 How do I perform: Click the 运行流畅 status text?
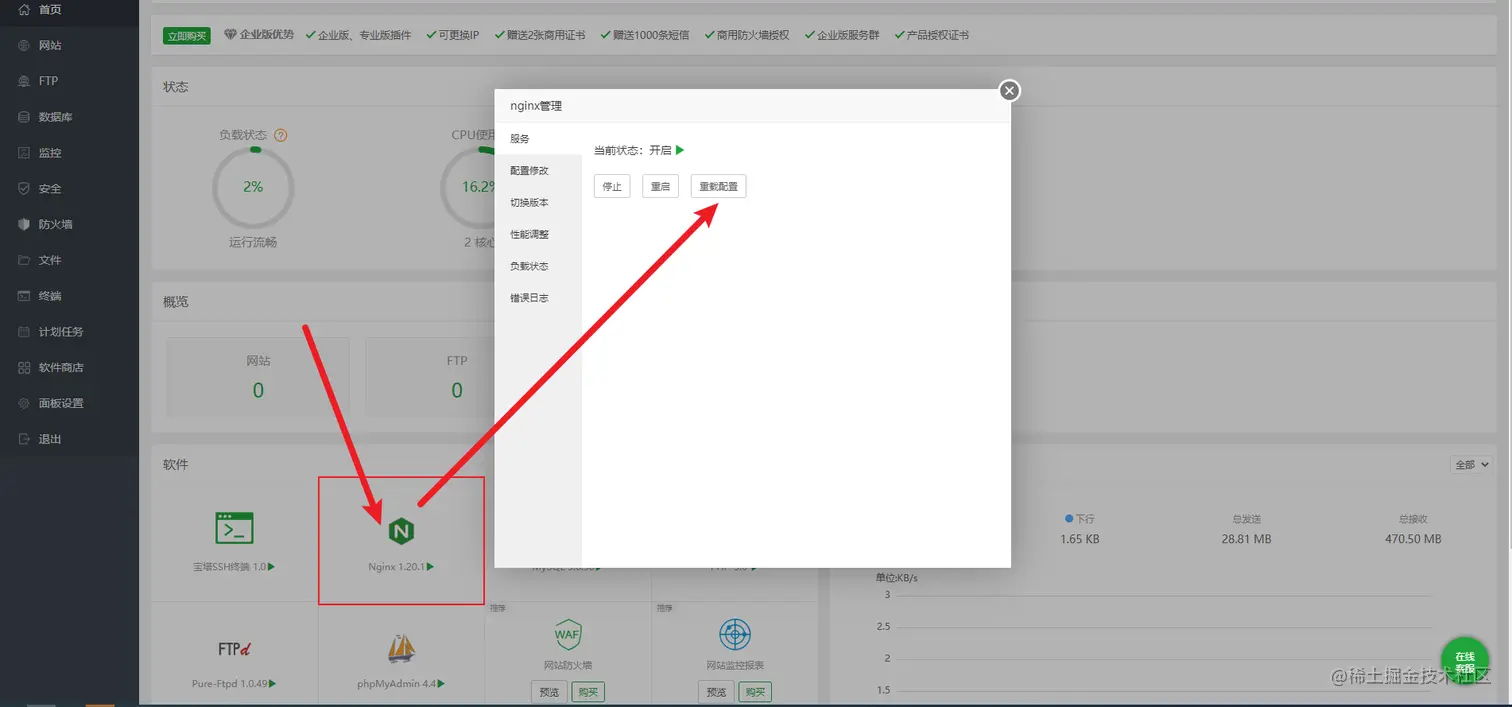253,242
